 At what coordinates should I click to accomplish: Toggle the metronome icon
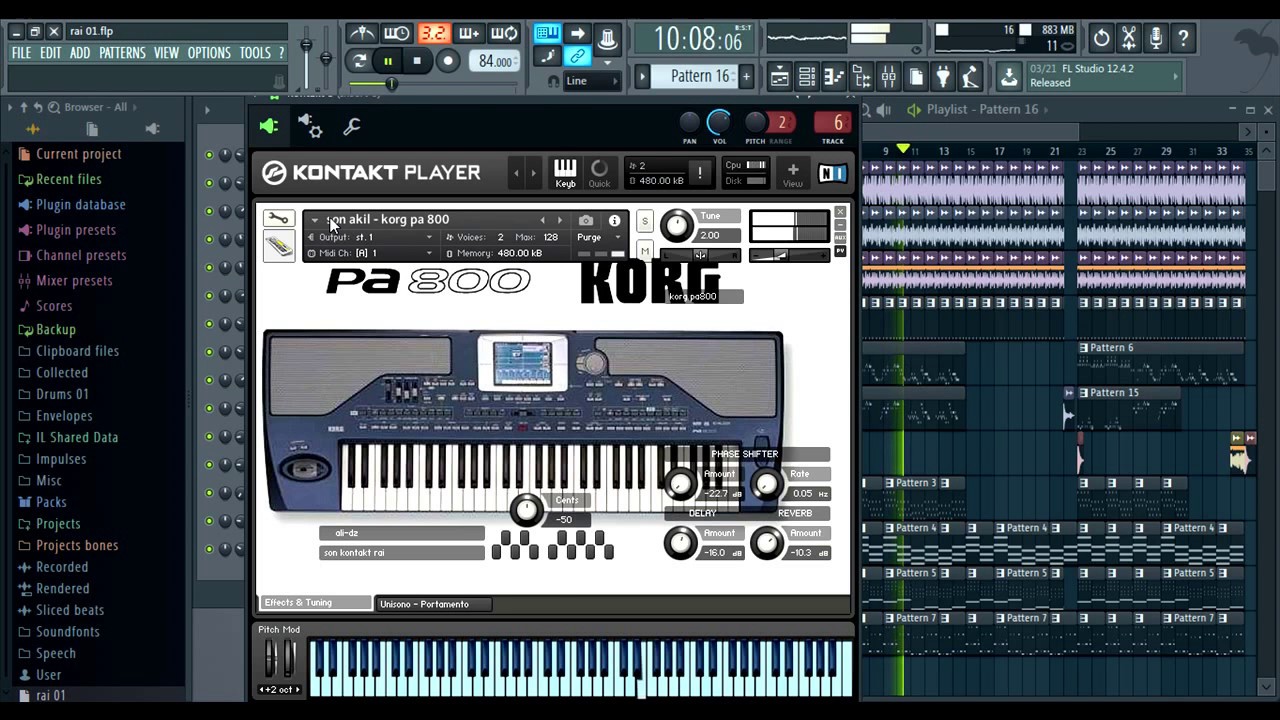pos(361,34)
